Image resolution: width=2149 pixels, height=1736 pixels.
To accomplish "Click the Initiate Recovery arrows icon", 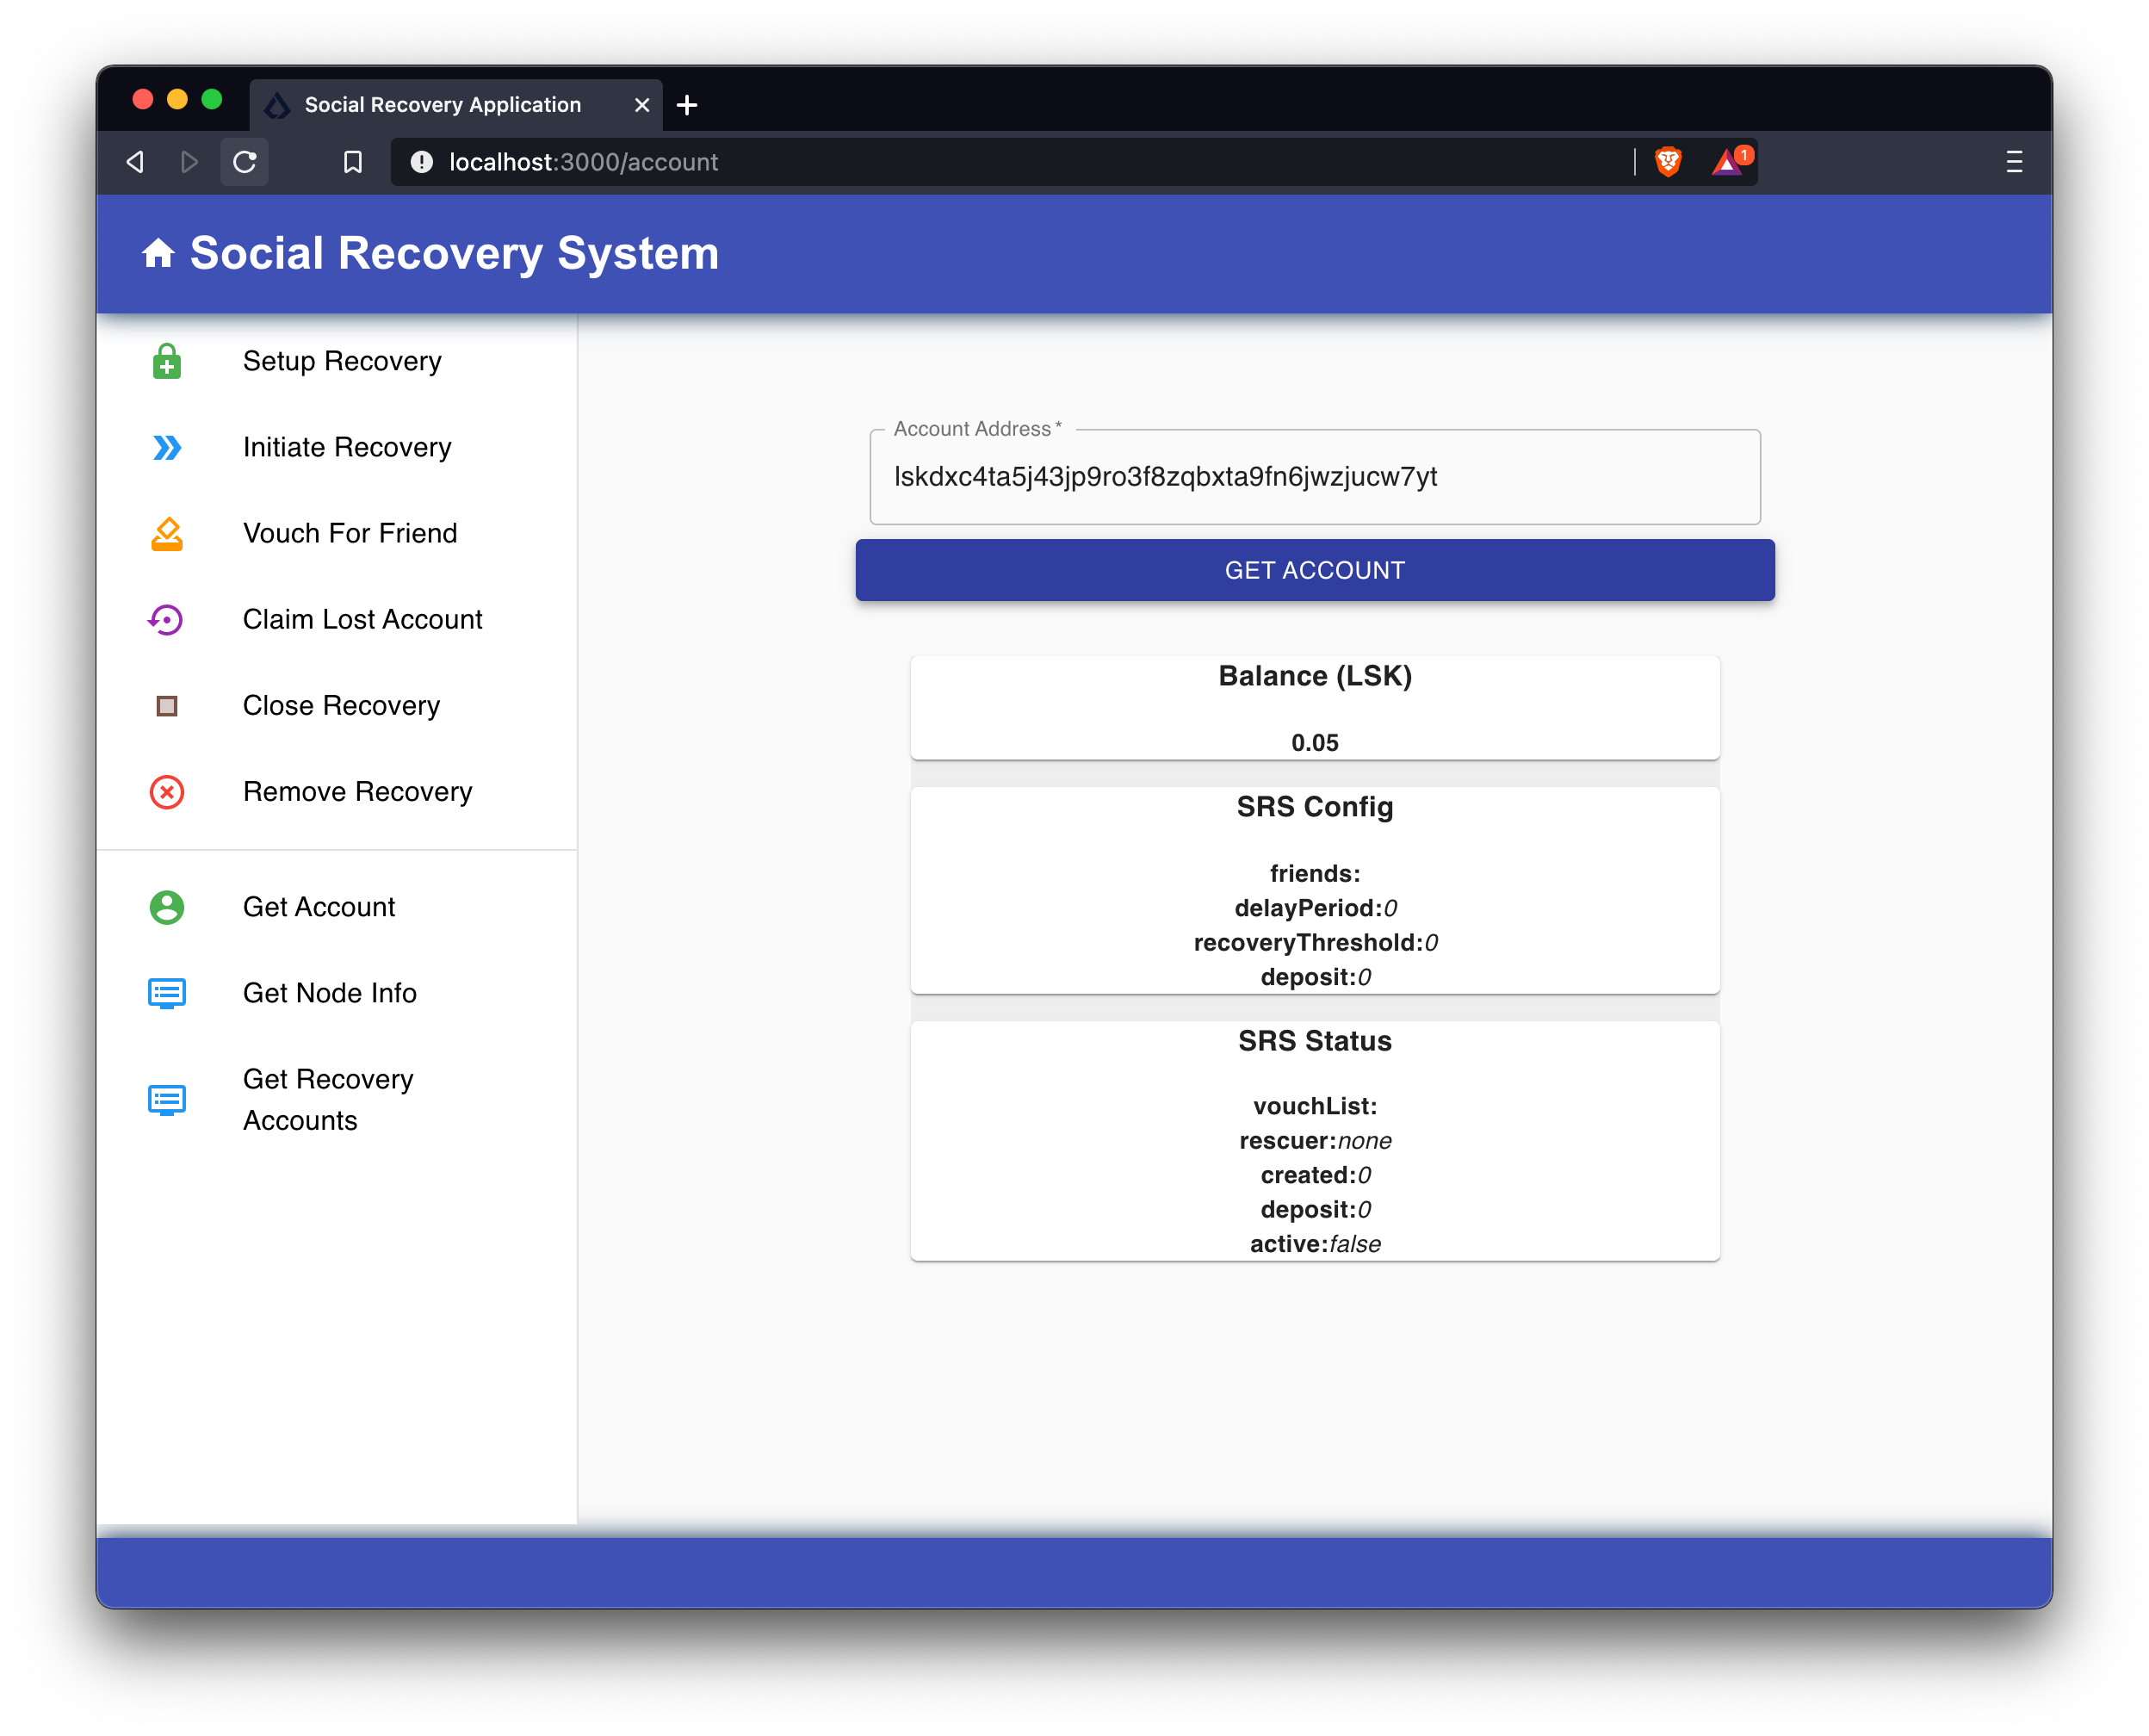I will pos(166,446).
